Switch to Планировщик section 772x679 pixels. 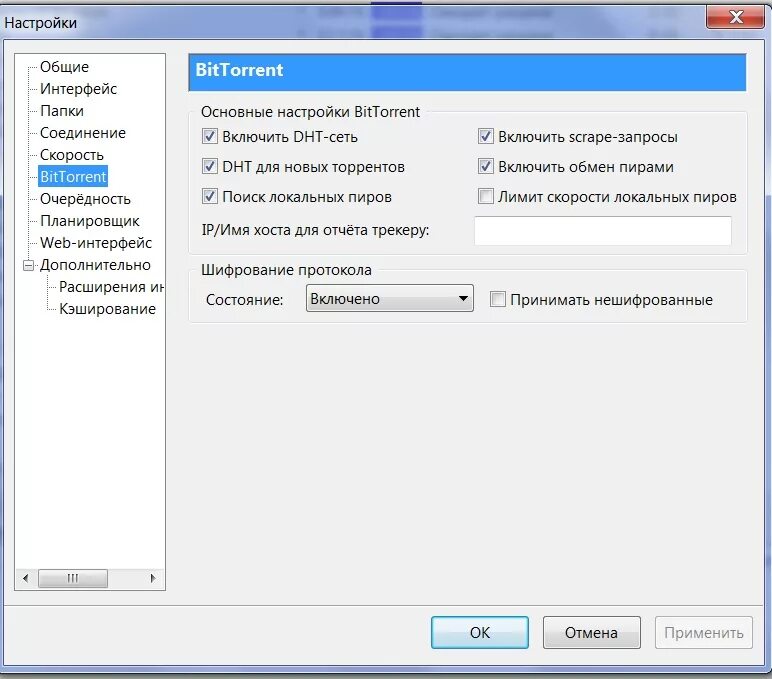[x=90, y=221]
